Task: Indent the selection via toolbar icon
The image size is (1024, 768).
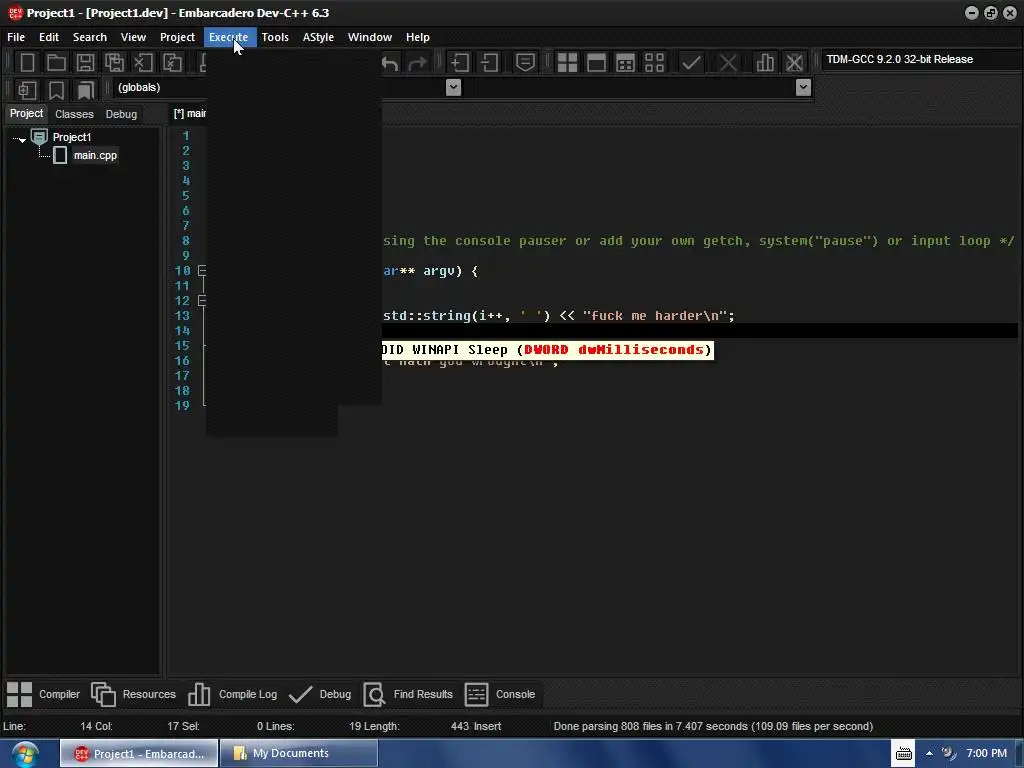Action: [460, 63]
